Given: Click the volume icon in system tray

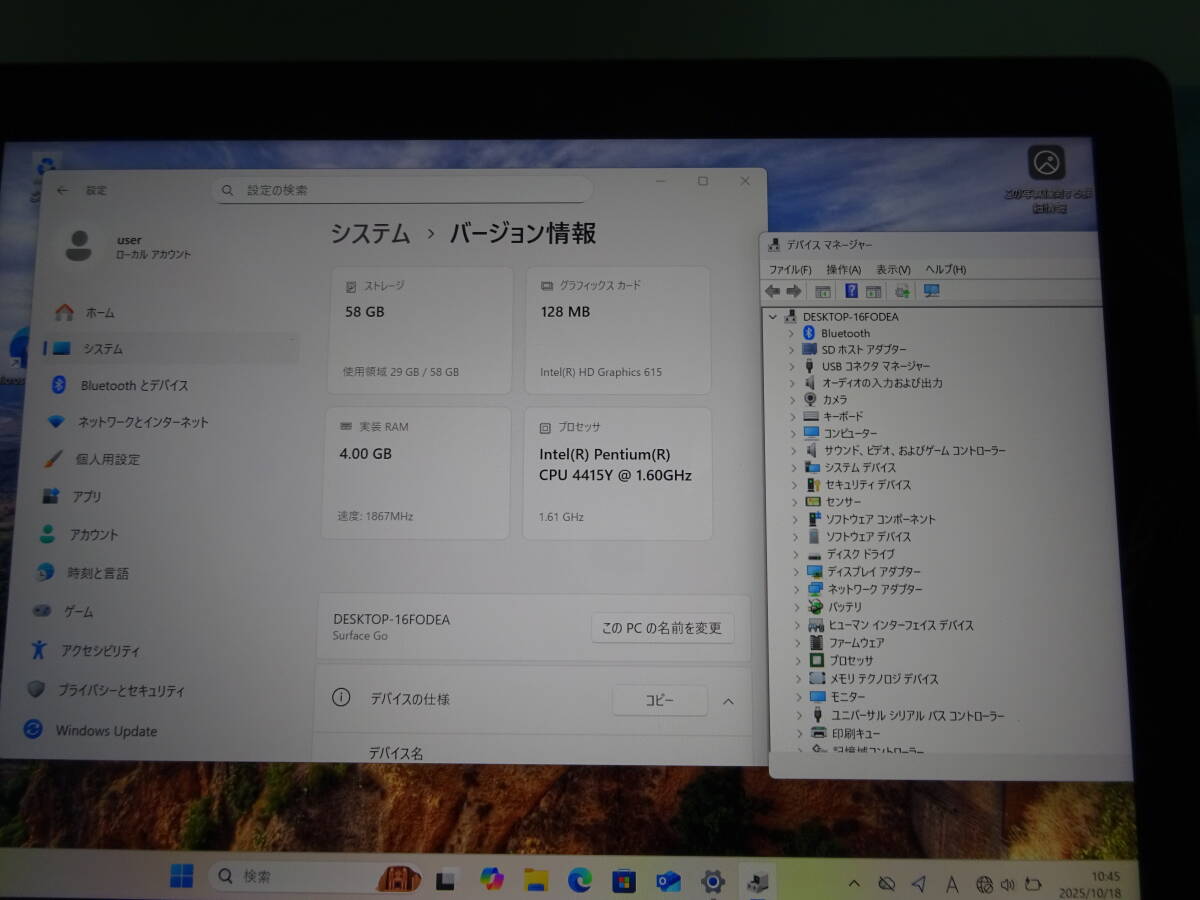Looking at the screenshot, I should (x=1008, y=885).
